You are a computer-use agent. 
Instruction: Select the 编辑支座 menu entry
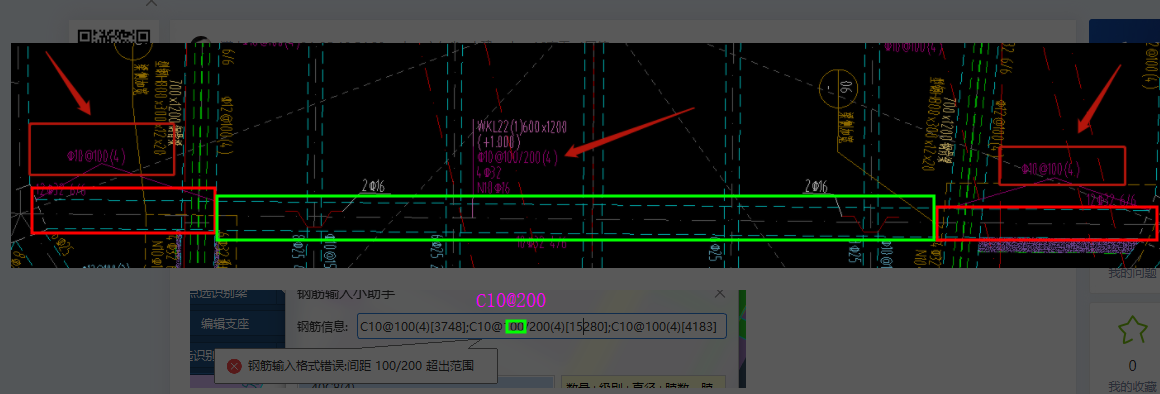point(225,324)
